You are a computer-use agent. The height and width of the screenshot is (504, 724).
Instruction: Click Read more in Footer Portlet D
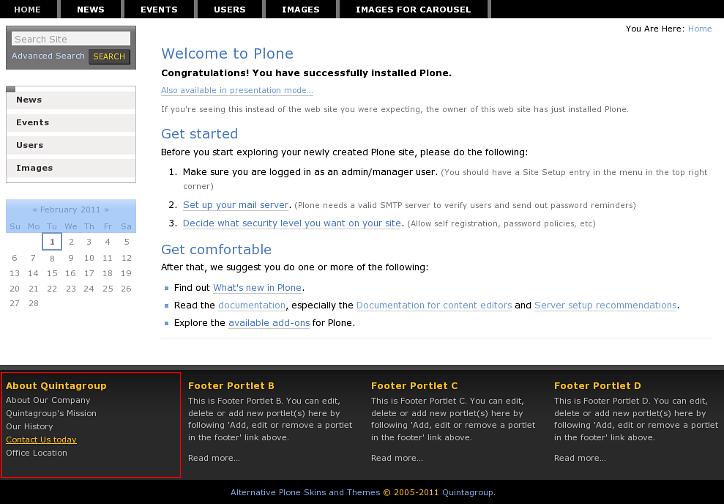click(580, 458)
